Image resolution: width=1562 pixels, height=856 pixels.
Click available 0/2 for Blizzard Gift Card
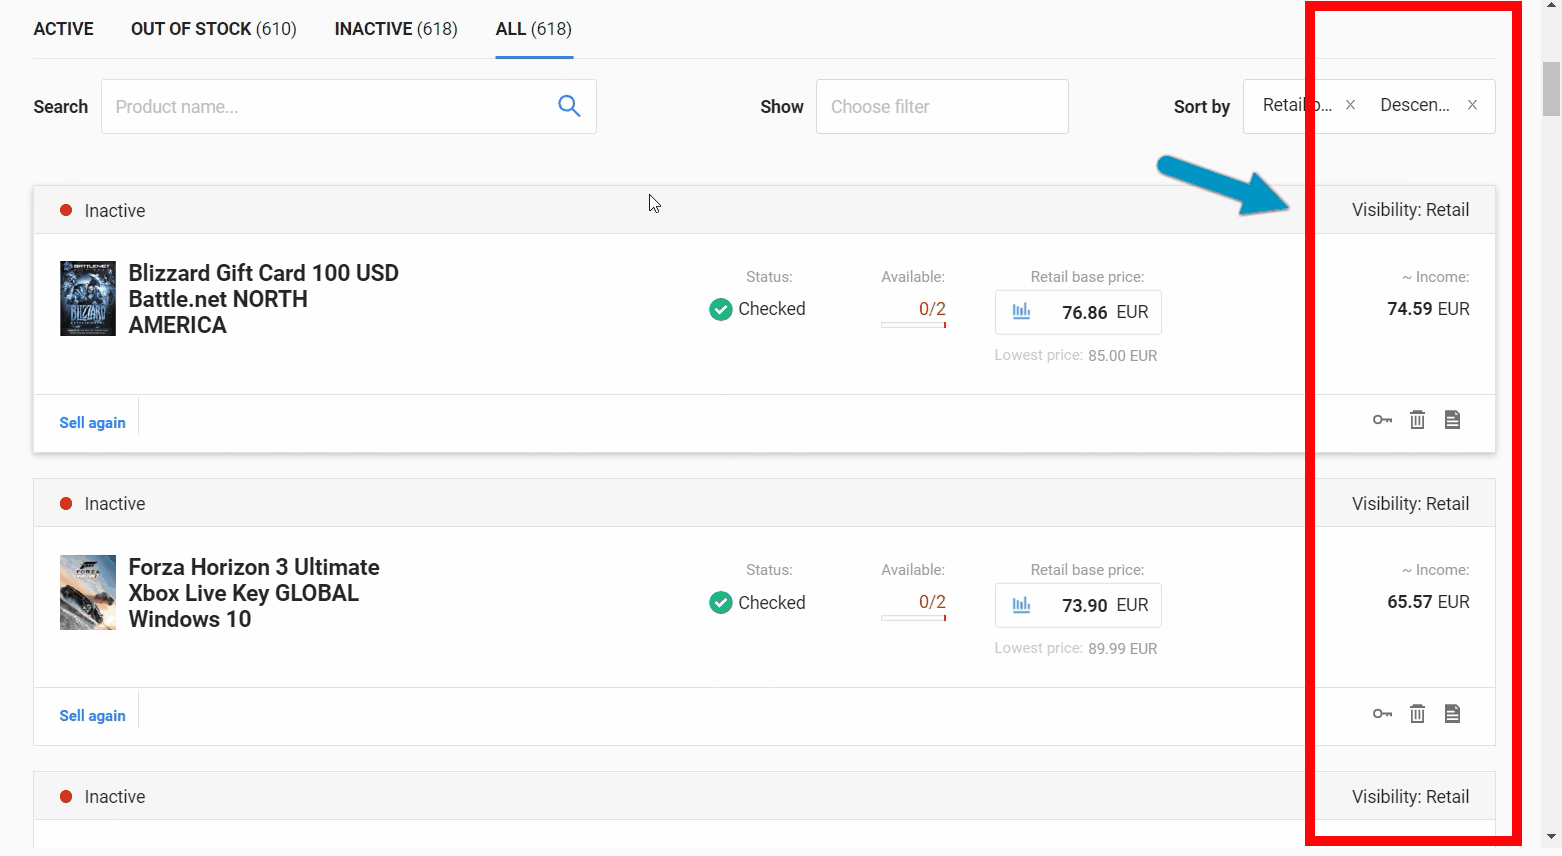(x=932, y=309)
